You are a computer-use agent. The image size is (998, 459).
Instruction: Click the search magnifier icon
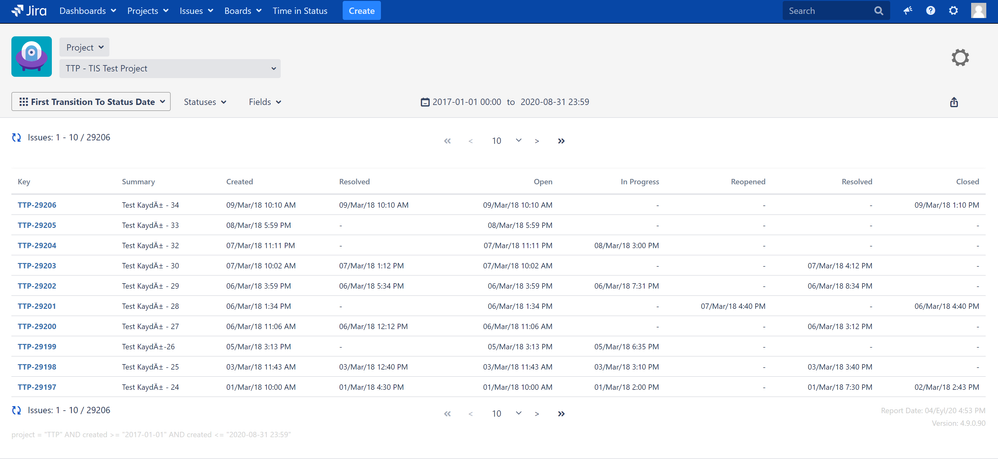[878, 11]
